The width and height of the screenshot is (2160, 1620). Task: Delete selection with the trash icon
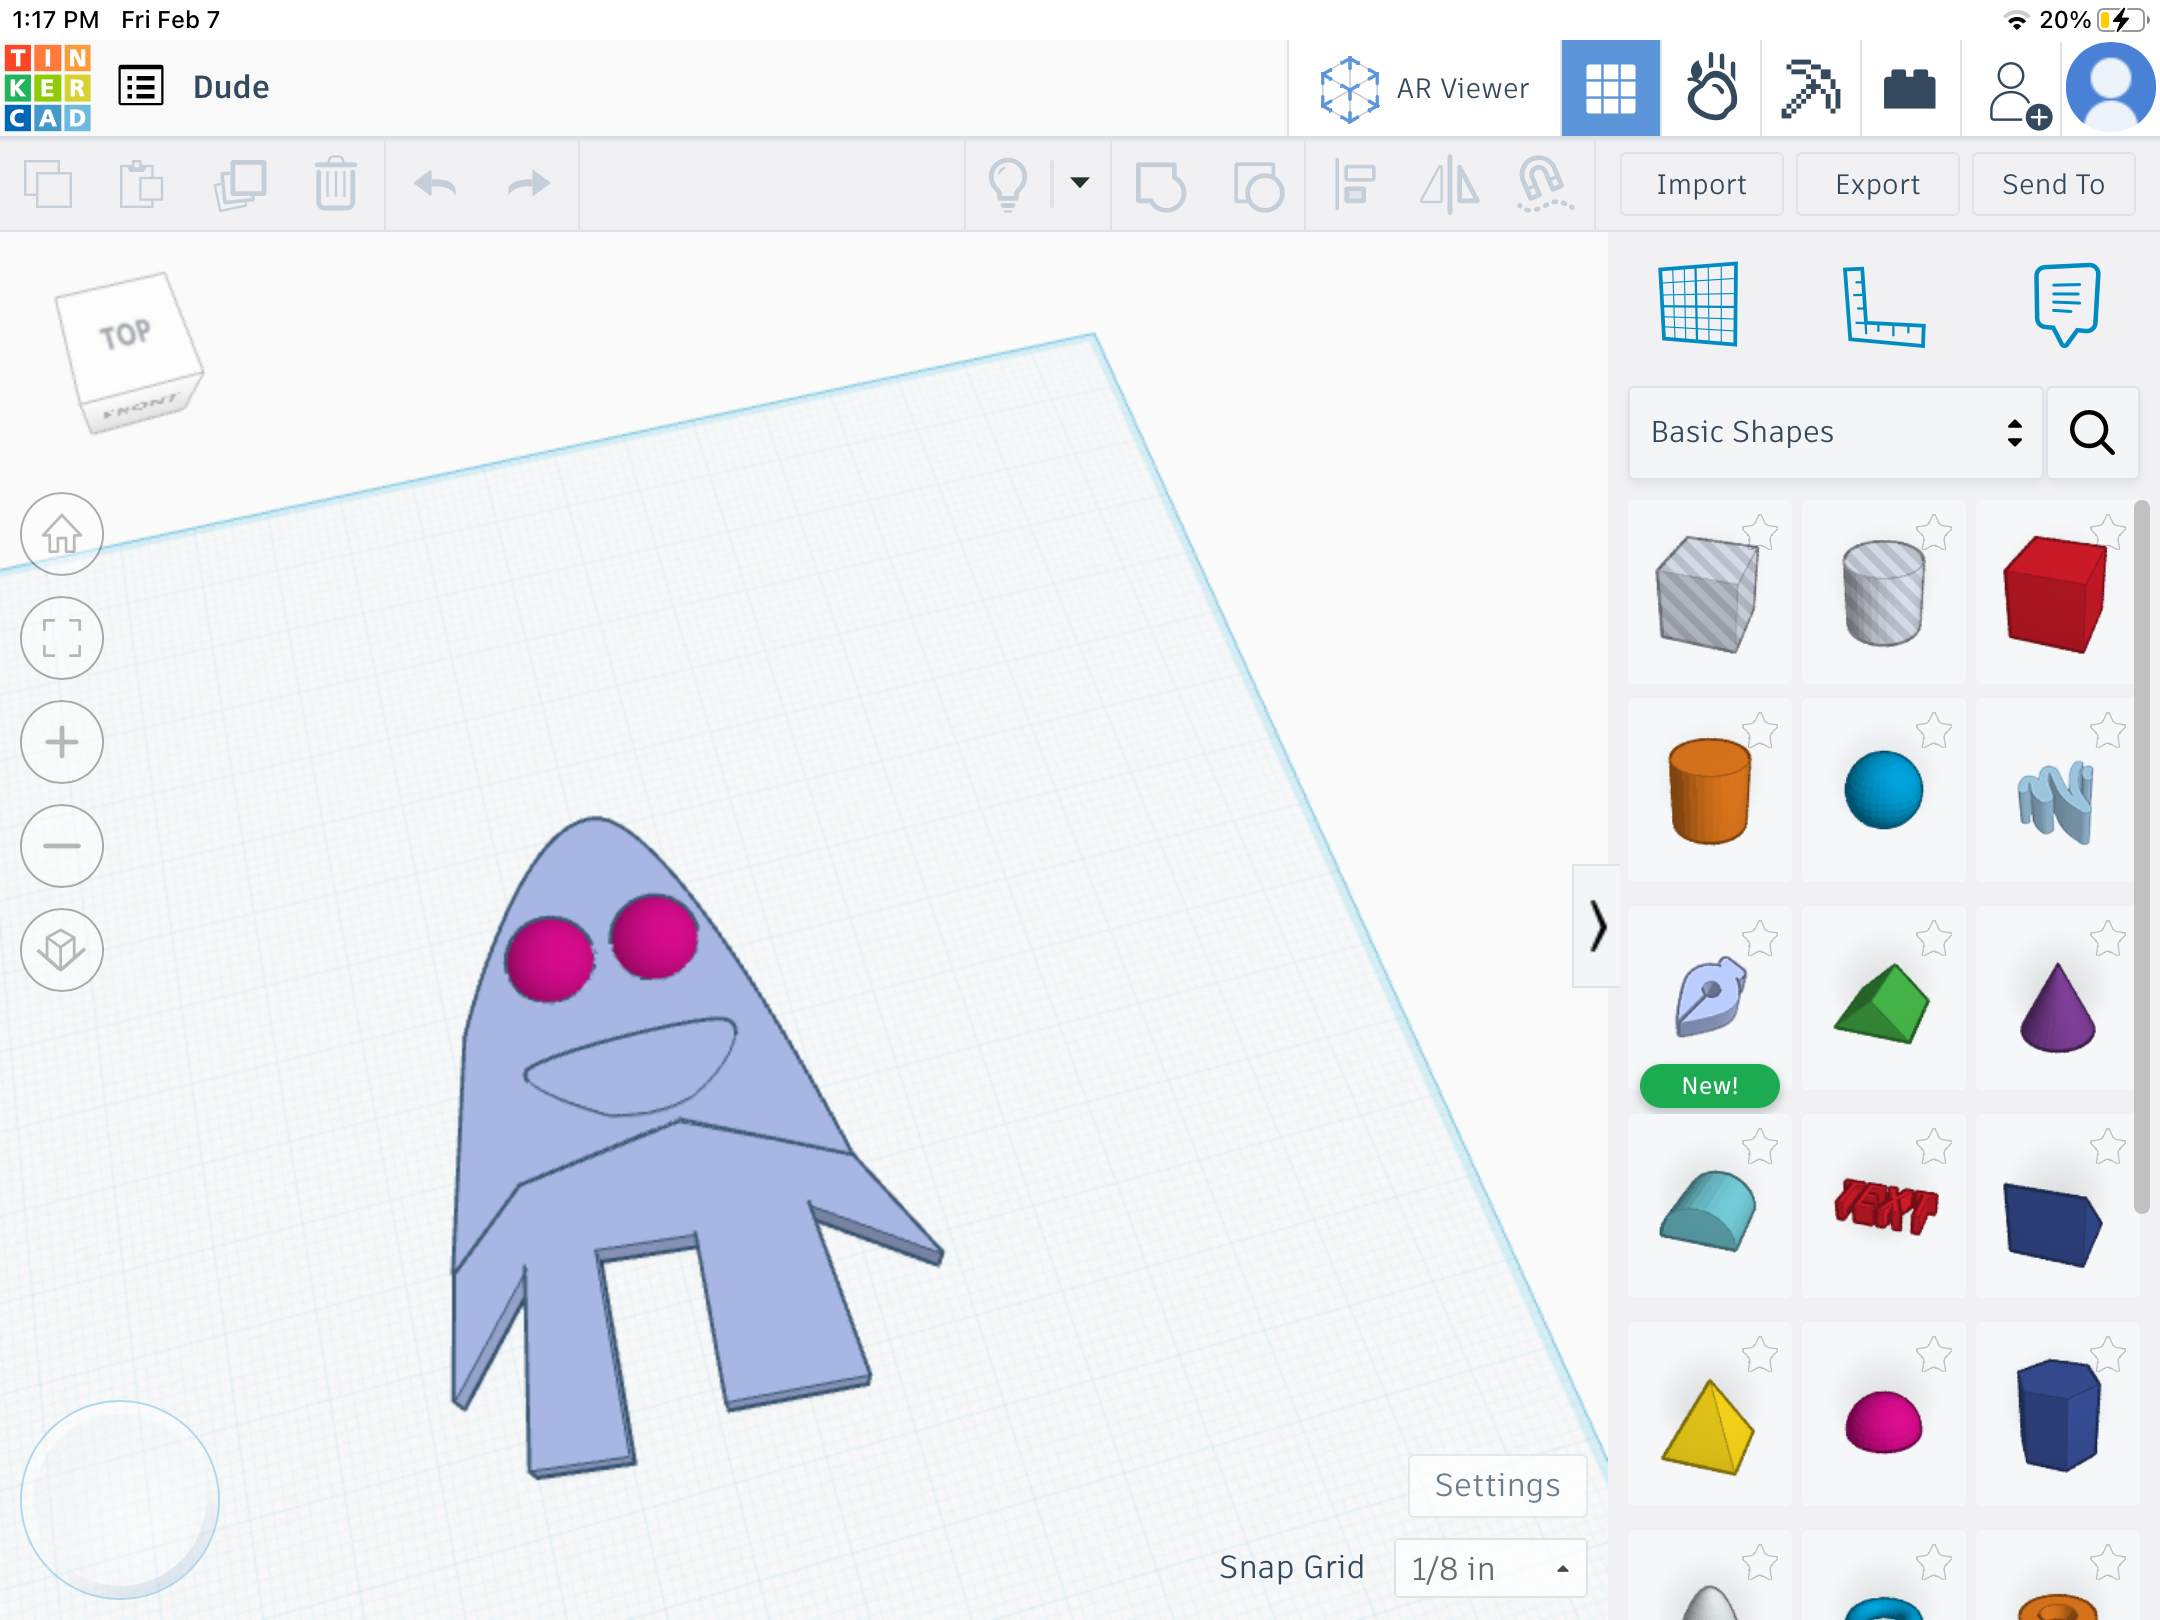coord(336,184)
